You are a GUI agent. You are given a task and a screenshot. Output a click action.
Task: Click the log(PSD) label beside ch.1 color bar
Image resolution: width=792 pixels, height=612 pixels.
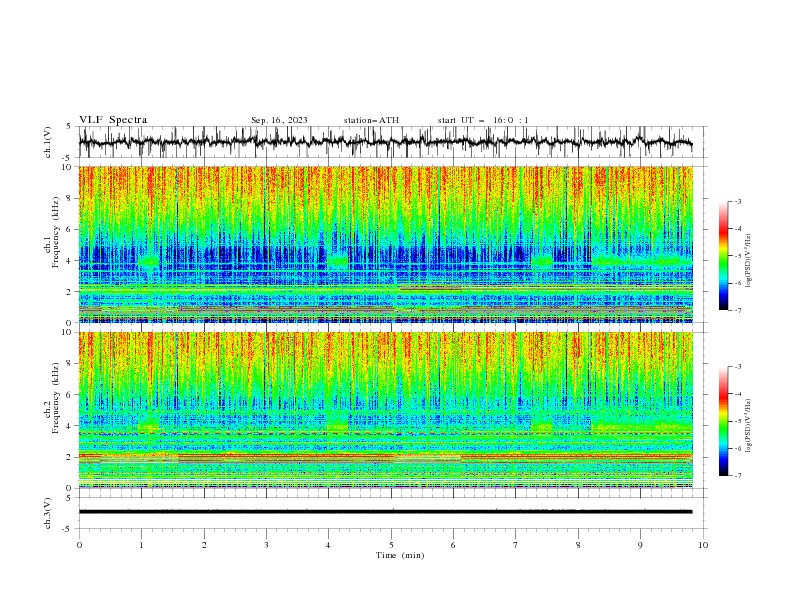(x=748, y=261)
